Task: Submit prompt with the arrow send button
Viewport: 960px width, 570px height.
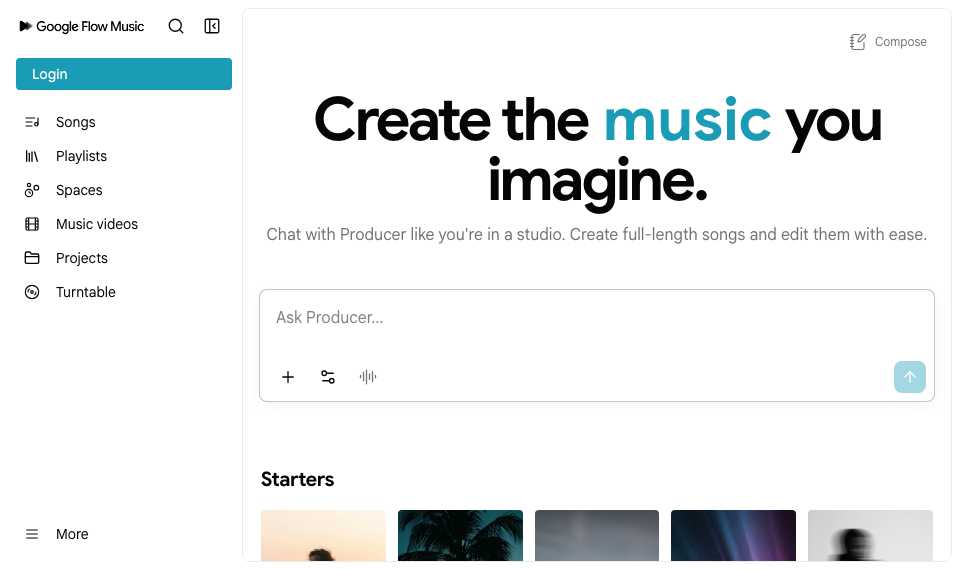Action: tap(909, 377)
